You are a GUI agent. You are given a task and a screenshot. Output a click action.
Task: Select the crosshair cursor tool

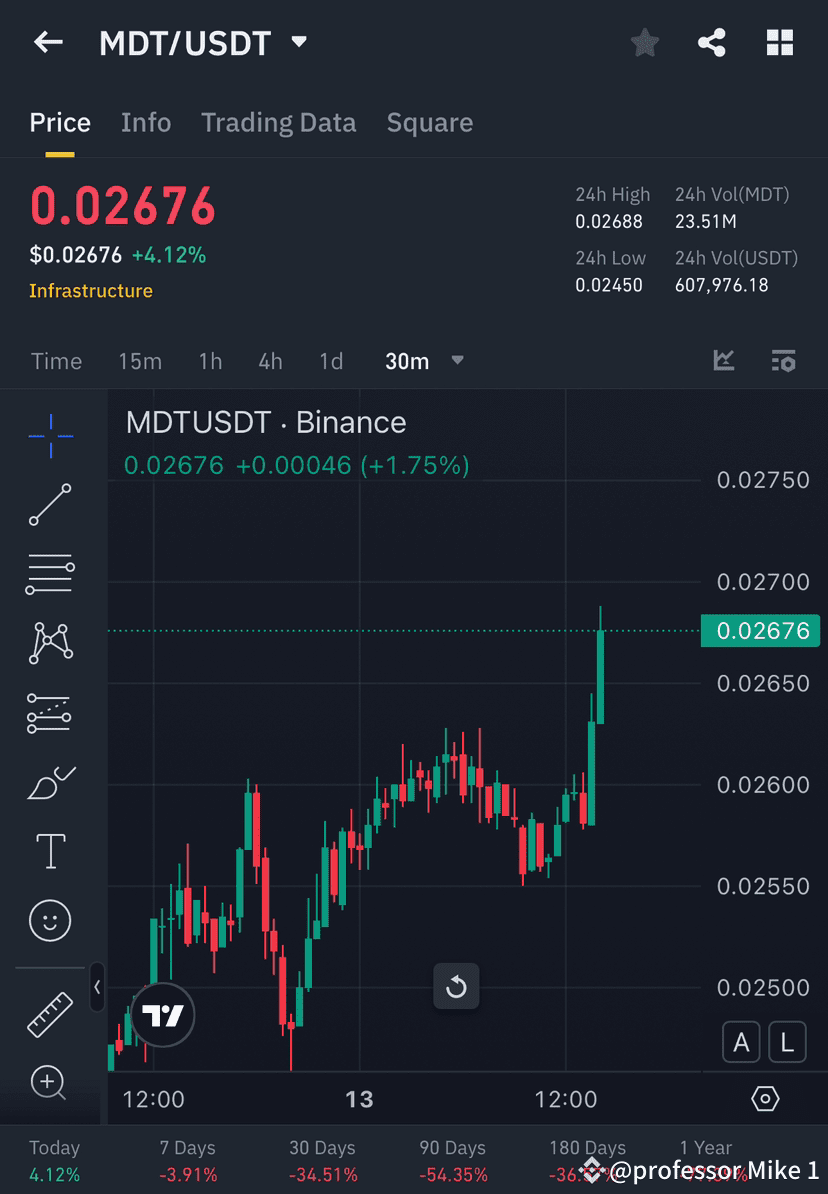point(50,436)
